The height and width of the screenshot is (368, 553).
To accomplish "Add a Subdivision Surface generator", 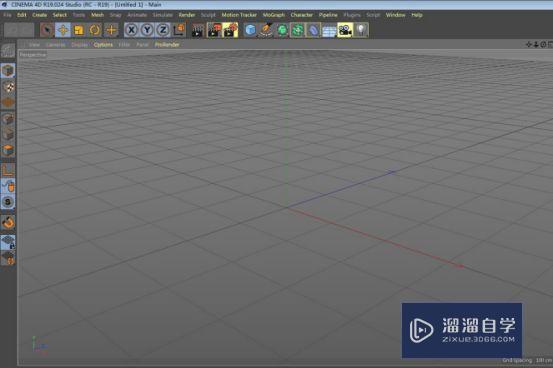I will click(282, 30).
